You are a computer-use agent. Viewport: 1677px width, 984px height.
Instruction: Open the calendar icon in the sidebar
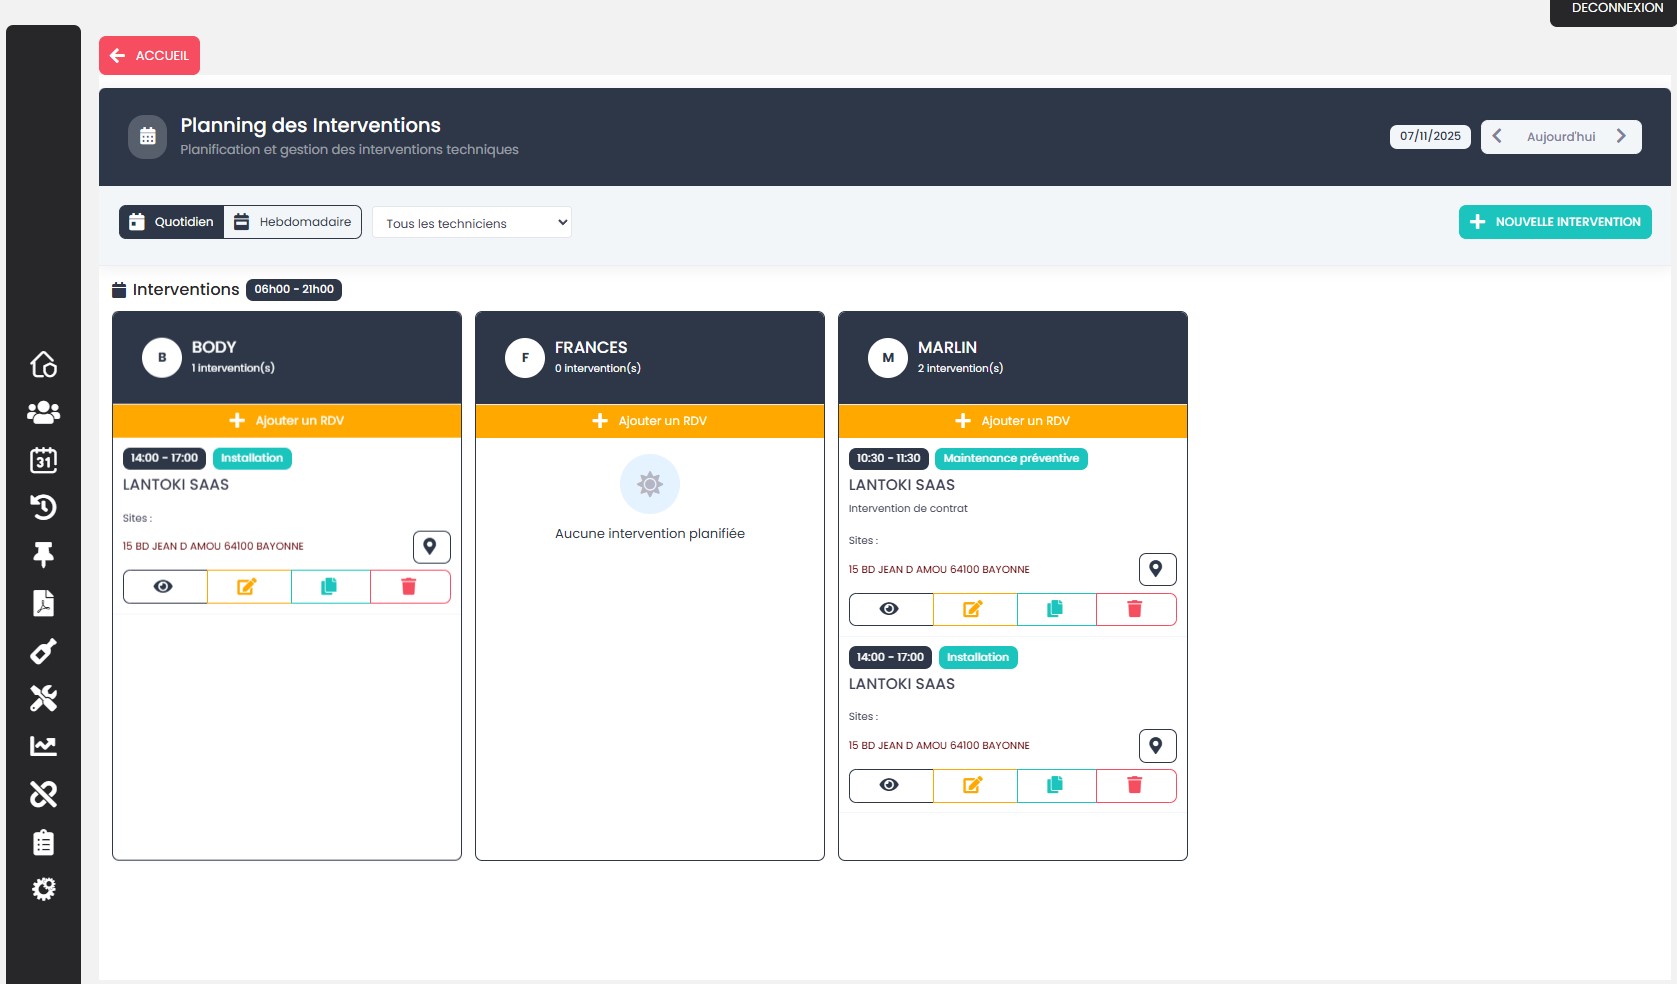(x=44, y=460)
